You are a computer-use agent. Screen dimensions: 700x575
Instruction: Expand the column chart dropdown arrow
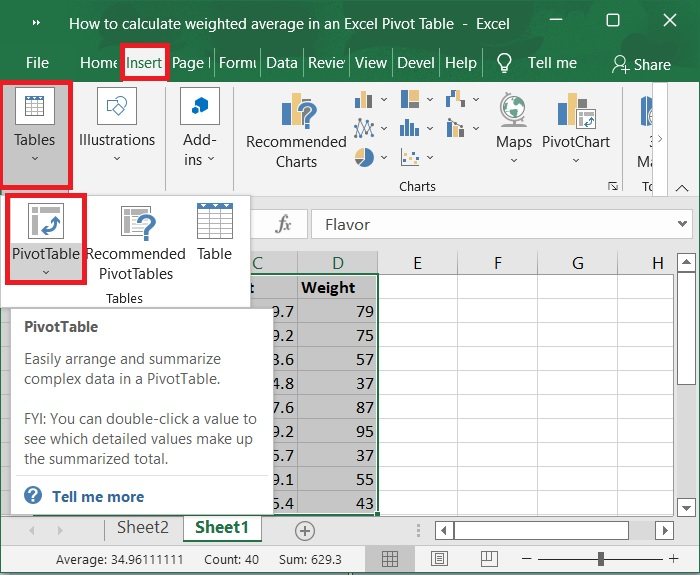384,100
